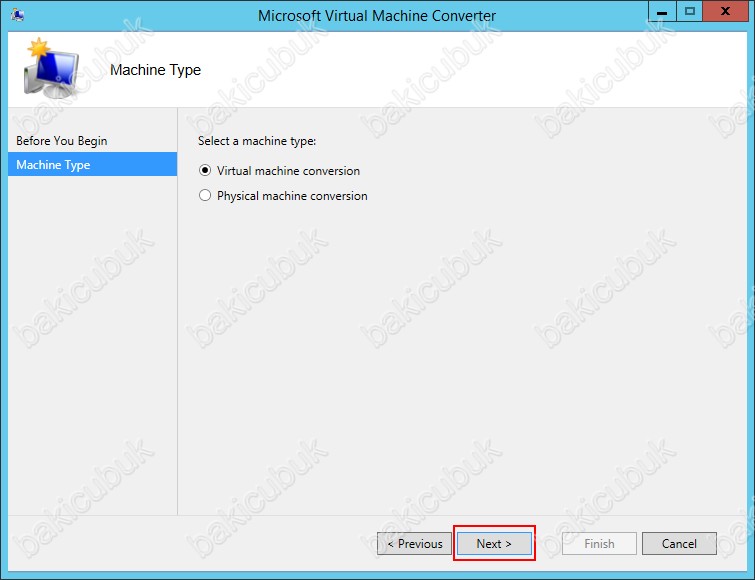The height and width of the screenshot is (580, 755).
Task: Maximize the Converter window
Action: (690, 12)
